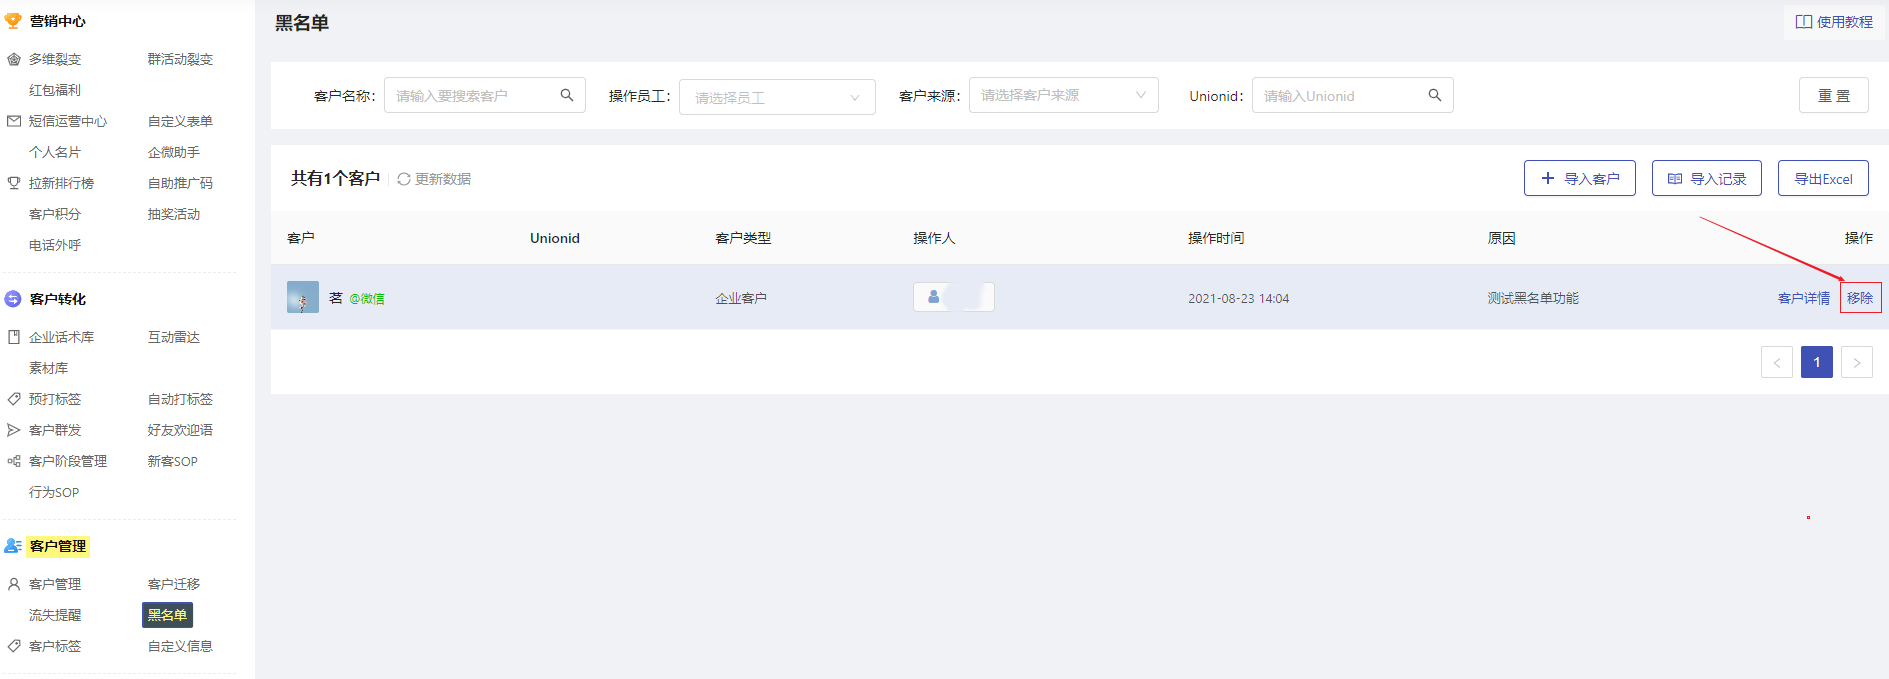Click the 更新数据 refresh icon
Image resolution: width=1889 pixels, height=679 pixels.
(404, 179)
